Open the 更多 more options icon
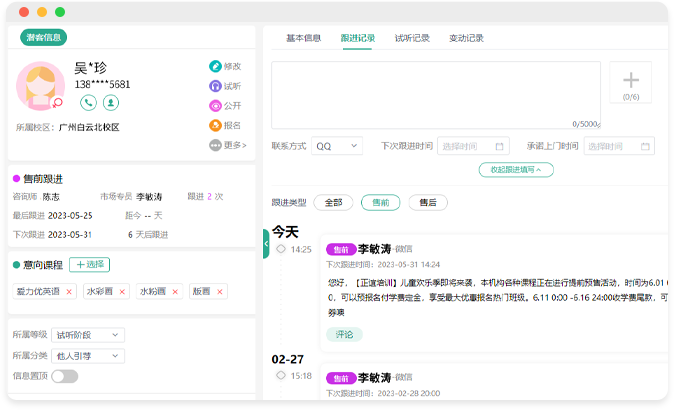 [x=215, y=145]
